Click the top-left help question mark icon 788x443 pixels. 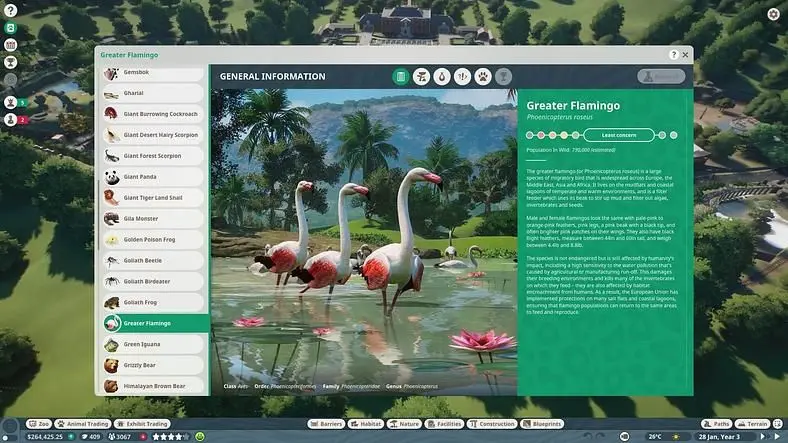[x=11, y=10]
